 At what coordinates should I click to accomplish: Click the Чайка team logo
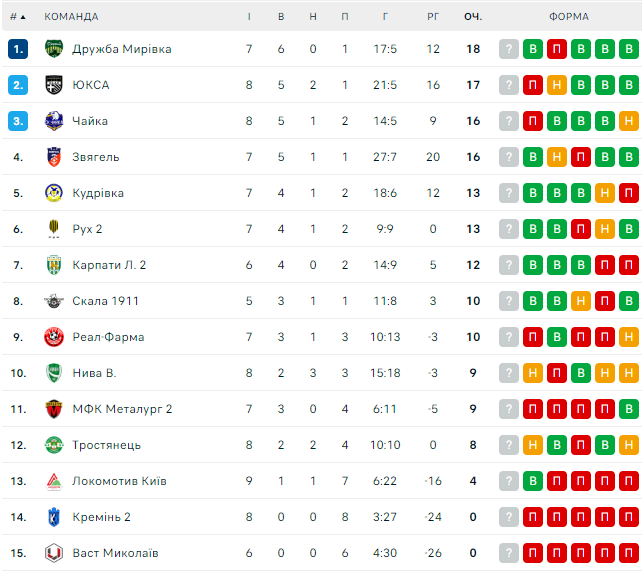54,121
